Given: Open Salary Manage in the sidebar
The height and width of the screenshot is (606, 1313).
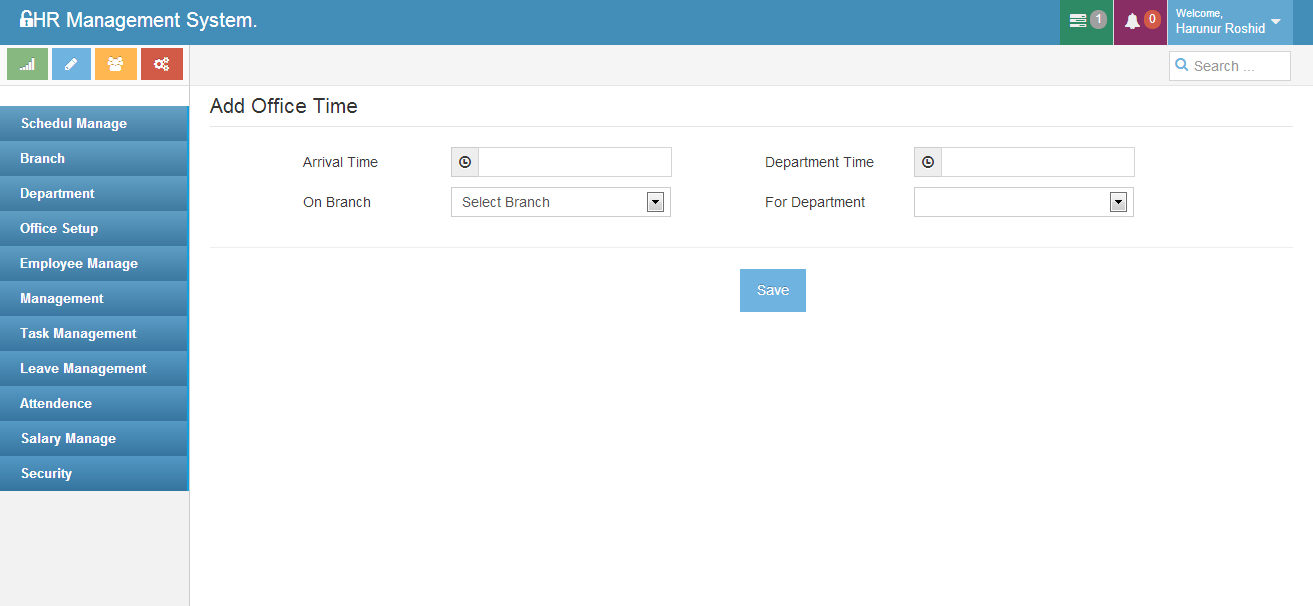Looking at the screenshot, I should click(x=68, y=439).
